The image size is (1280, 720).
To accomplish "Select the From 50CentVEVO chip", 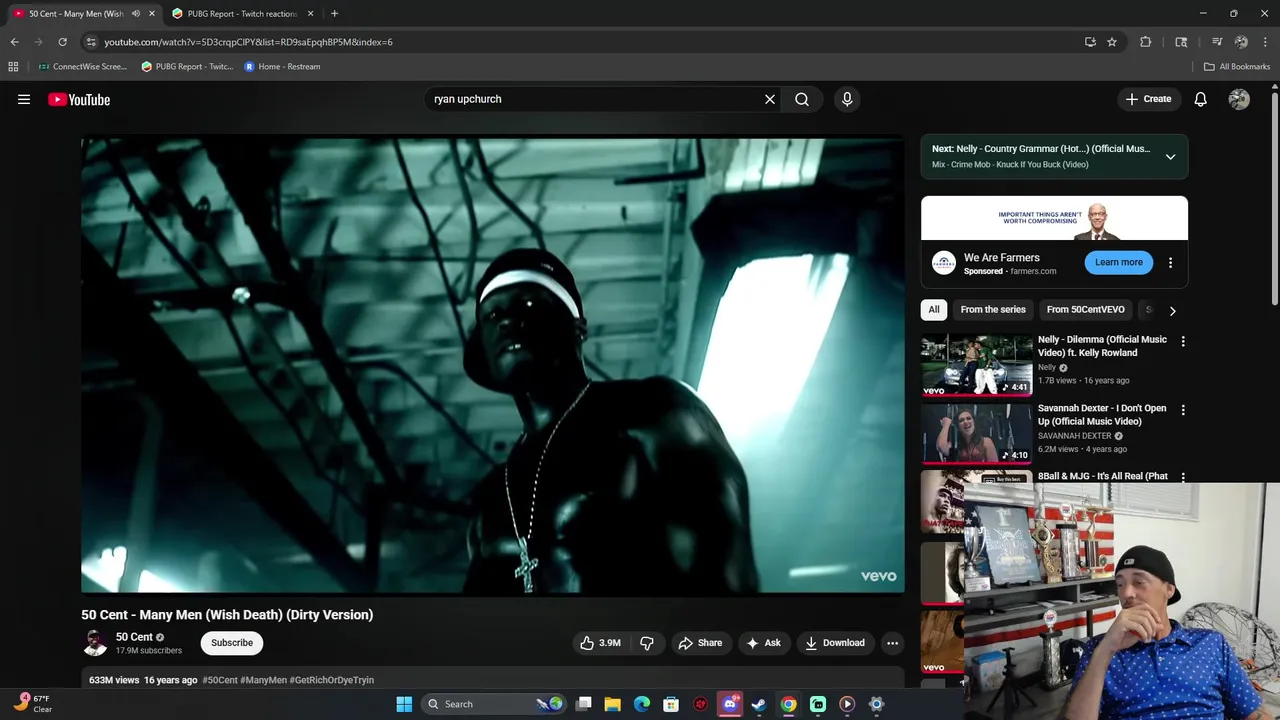I will 1085,310.
